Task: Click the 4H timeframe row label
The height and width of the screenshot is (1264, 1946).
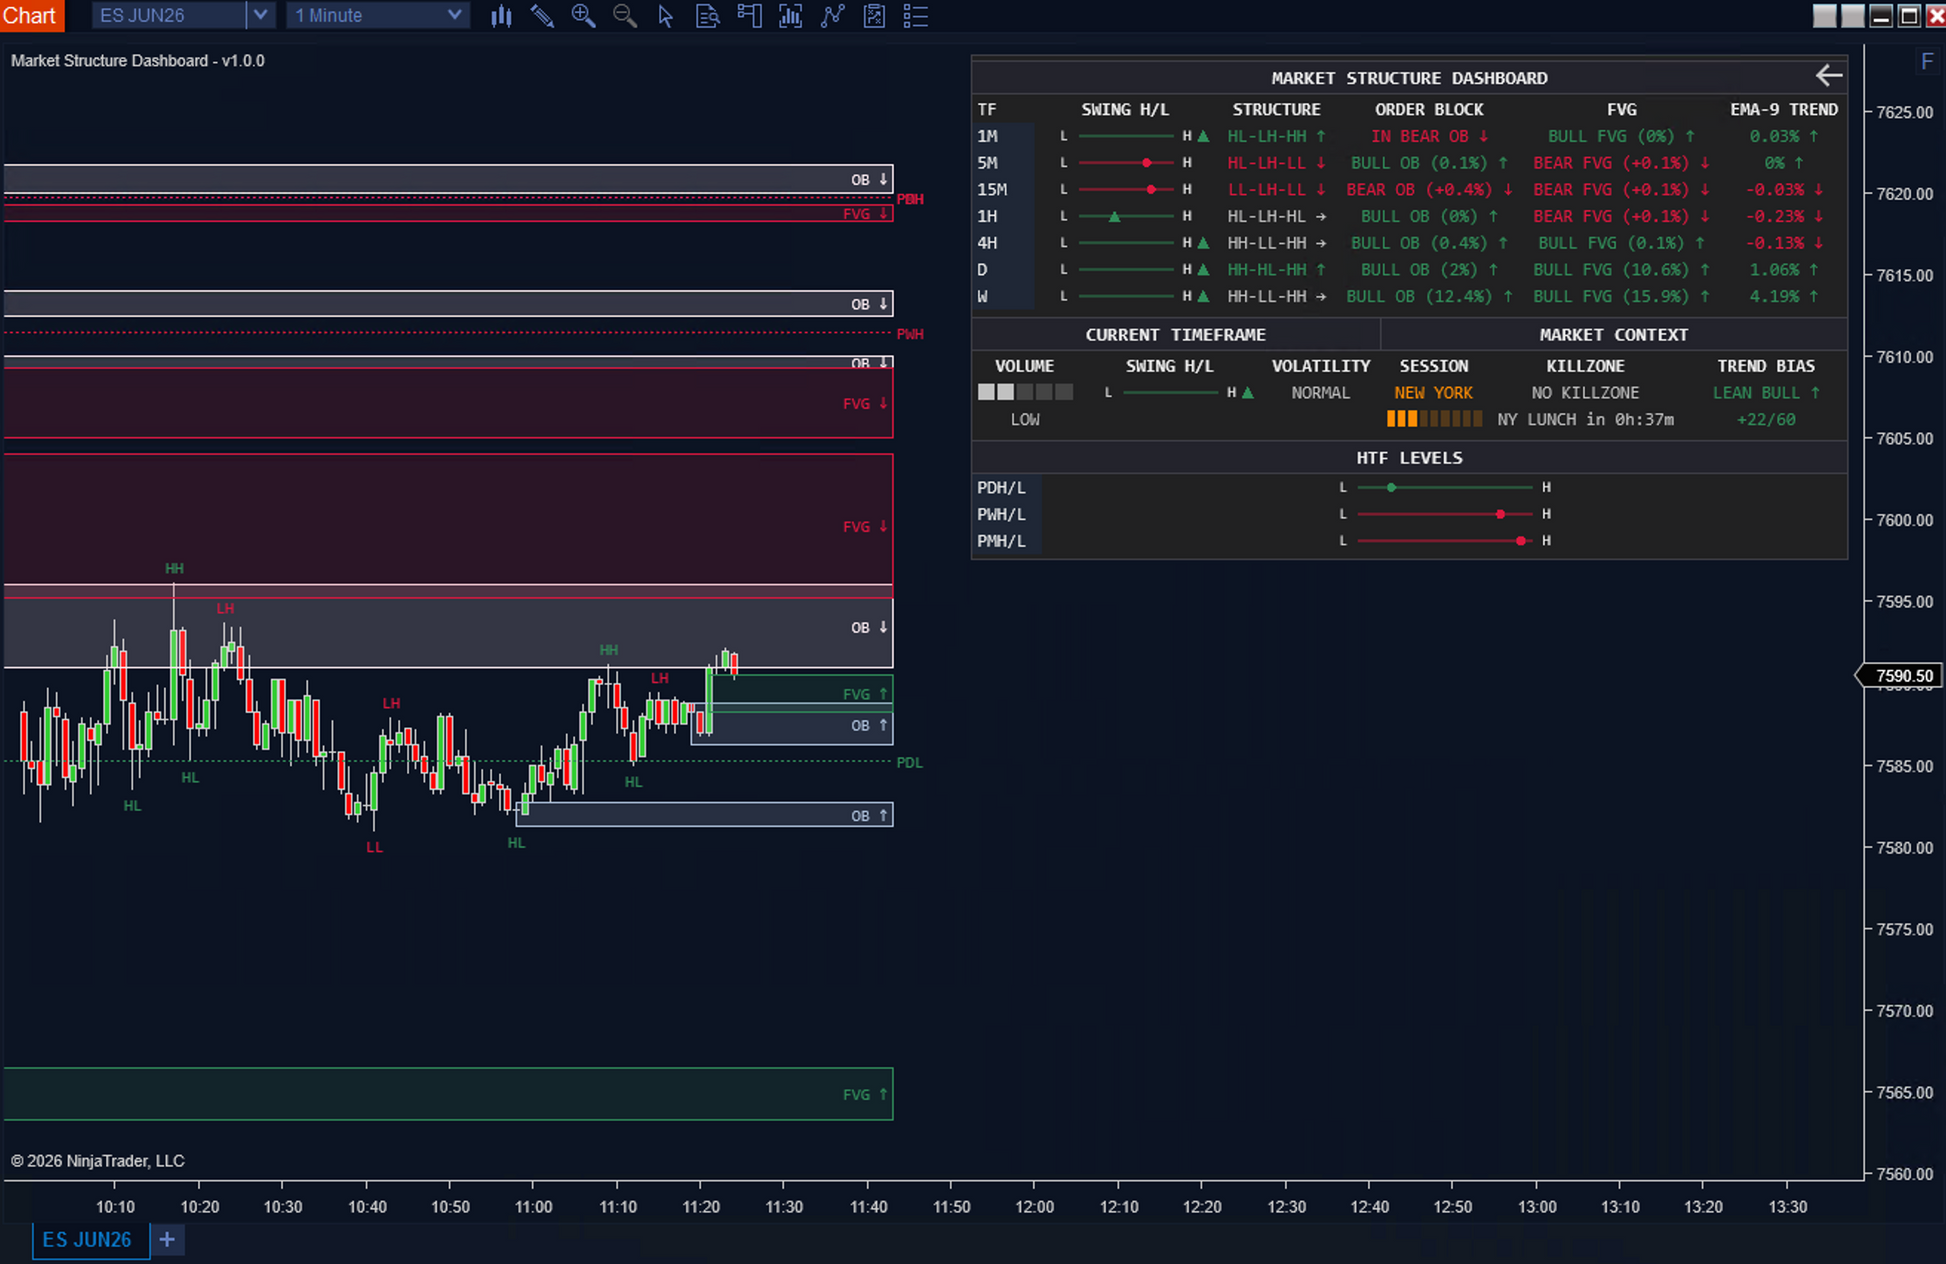Action: [x=988, y=243]
